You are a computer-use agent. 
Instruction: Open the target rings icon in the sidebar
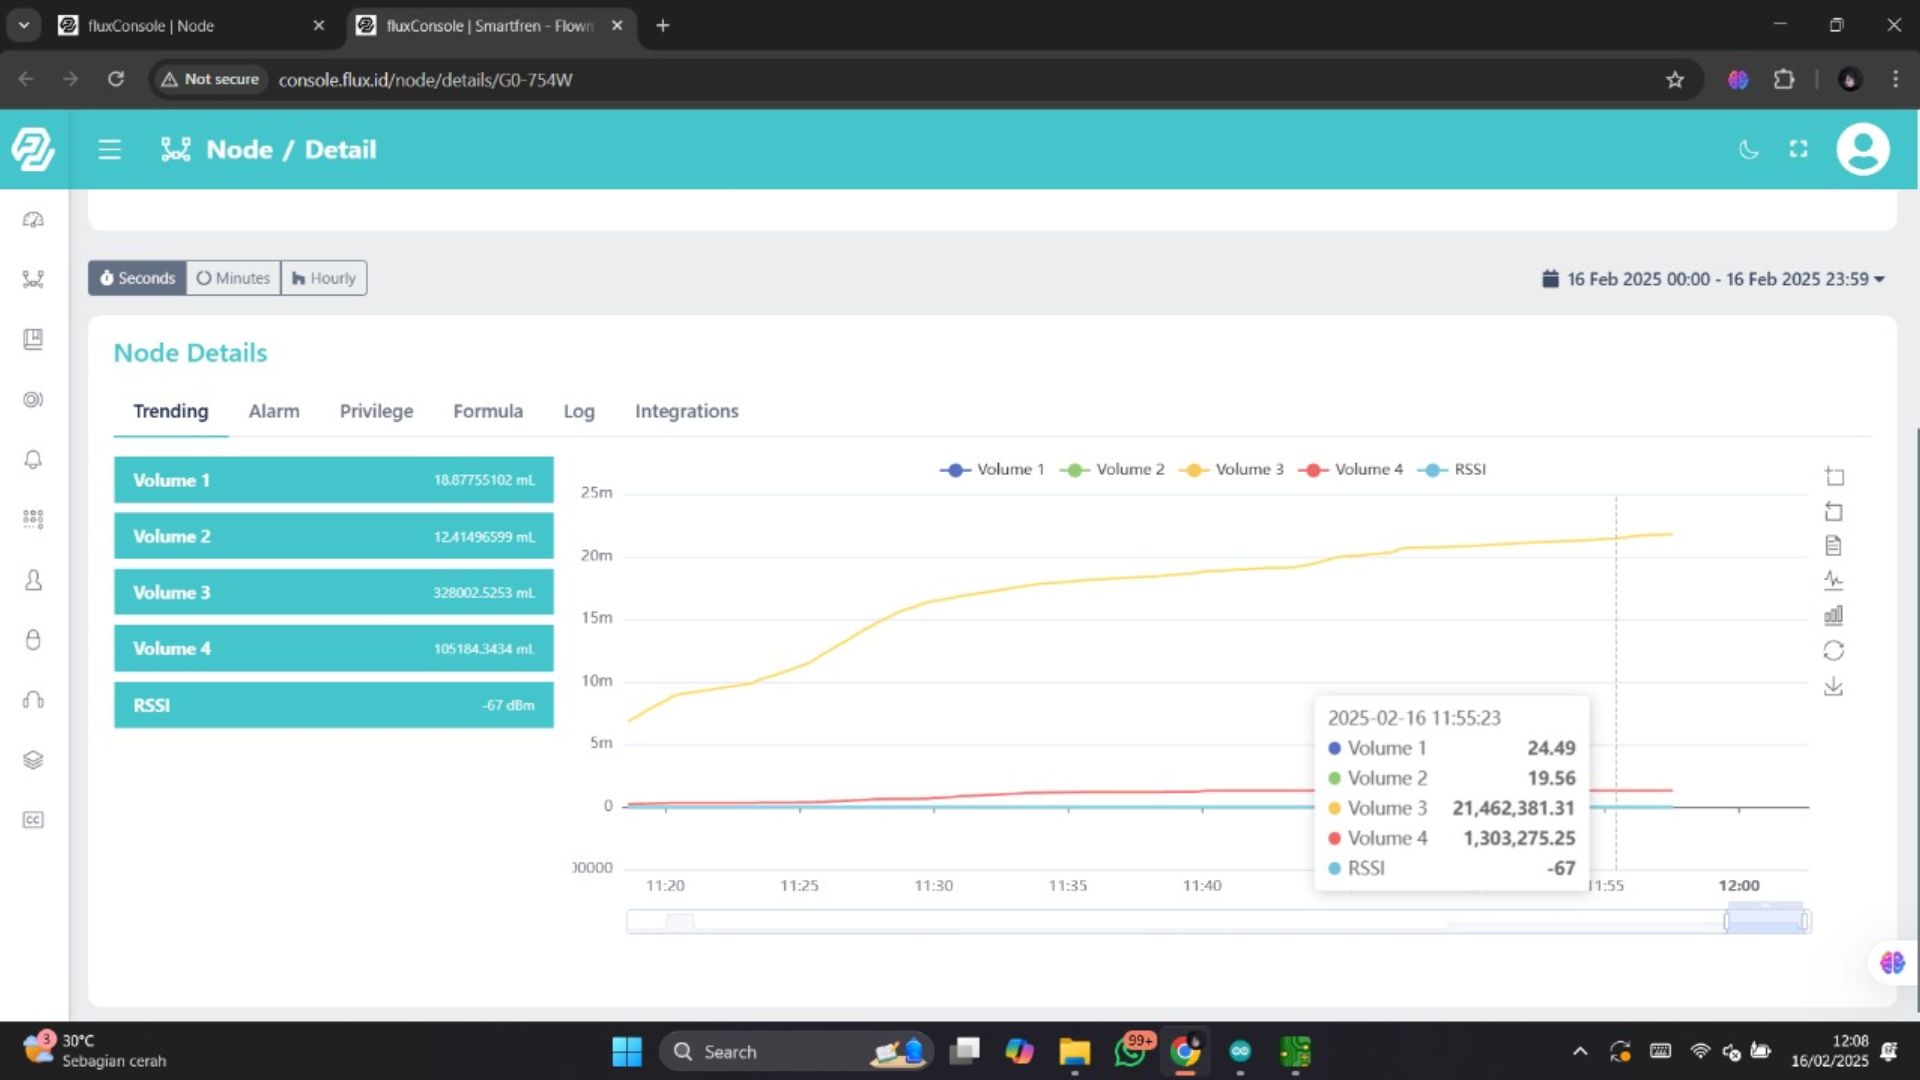tap(33, 399)
